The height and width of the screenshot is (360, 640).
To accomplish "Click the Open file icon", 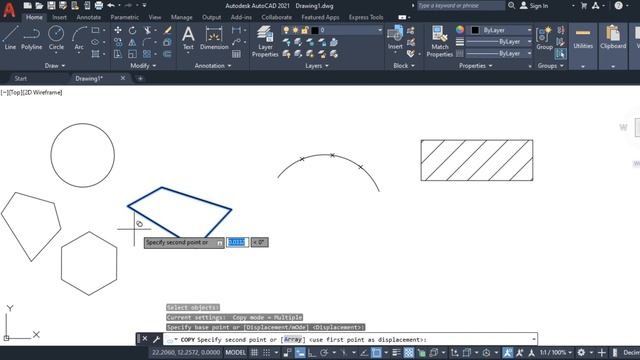I will (x=39, y=6).
